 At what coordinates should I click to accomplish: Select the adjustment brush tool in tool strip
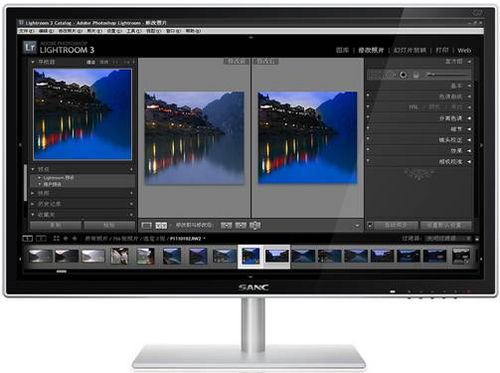431,74
